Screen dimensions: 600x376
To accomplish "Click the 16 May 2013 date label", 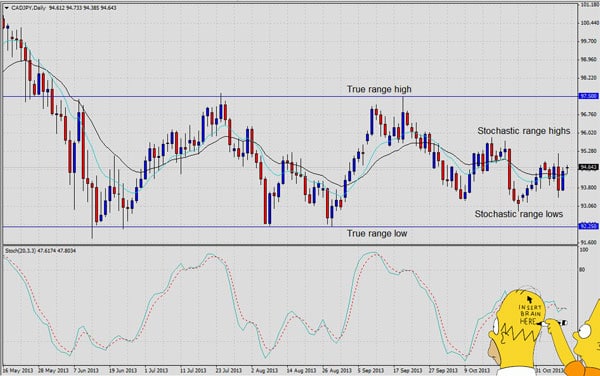I will (x=18, y=371).
